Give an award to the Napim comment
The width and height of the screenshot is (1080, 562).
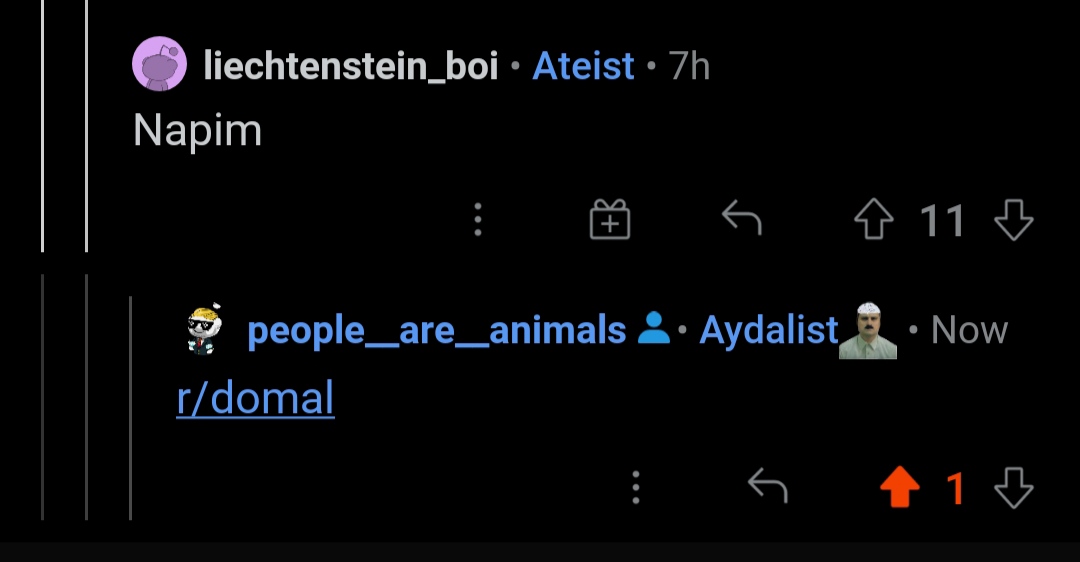pos(610,220)
